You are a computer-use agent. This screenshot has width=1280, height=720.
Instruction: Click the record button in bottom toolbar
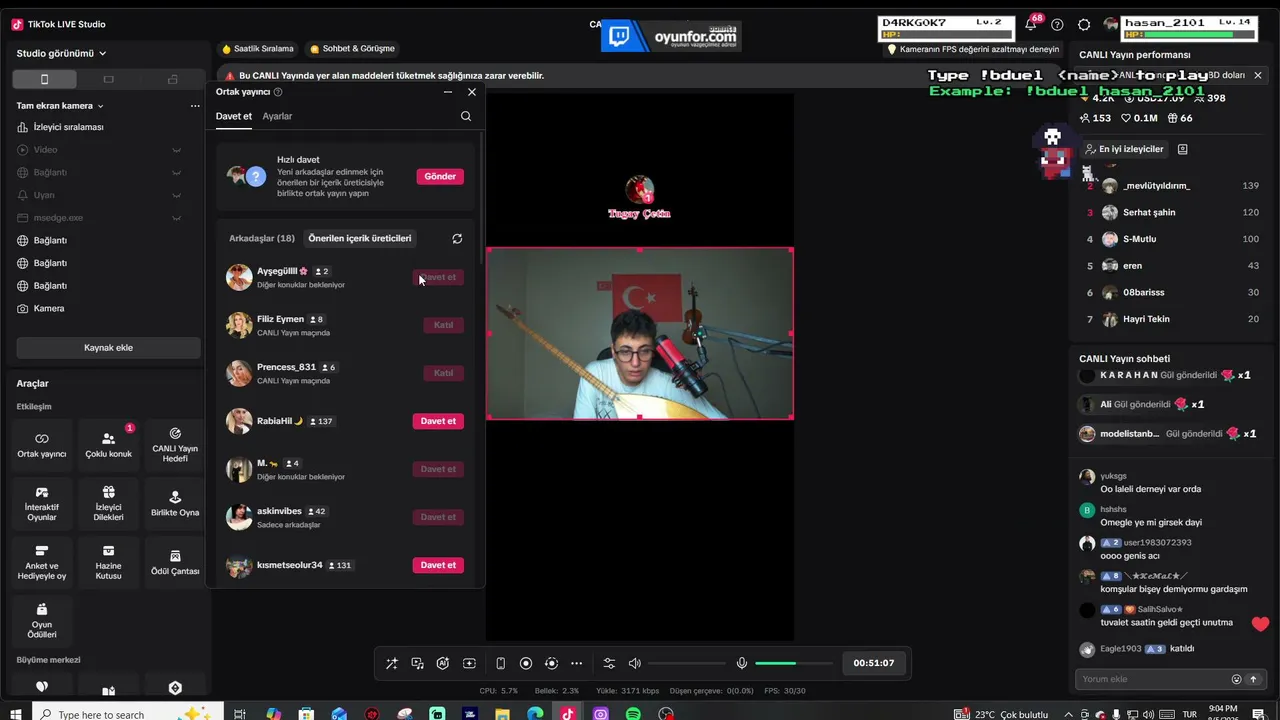(x=526, y=663)
